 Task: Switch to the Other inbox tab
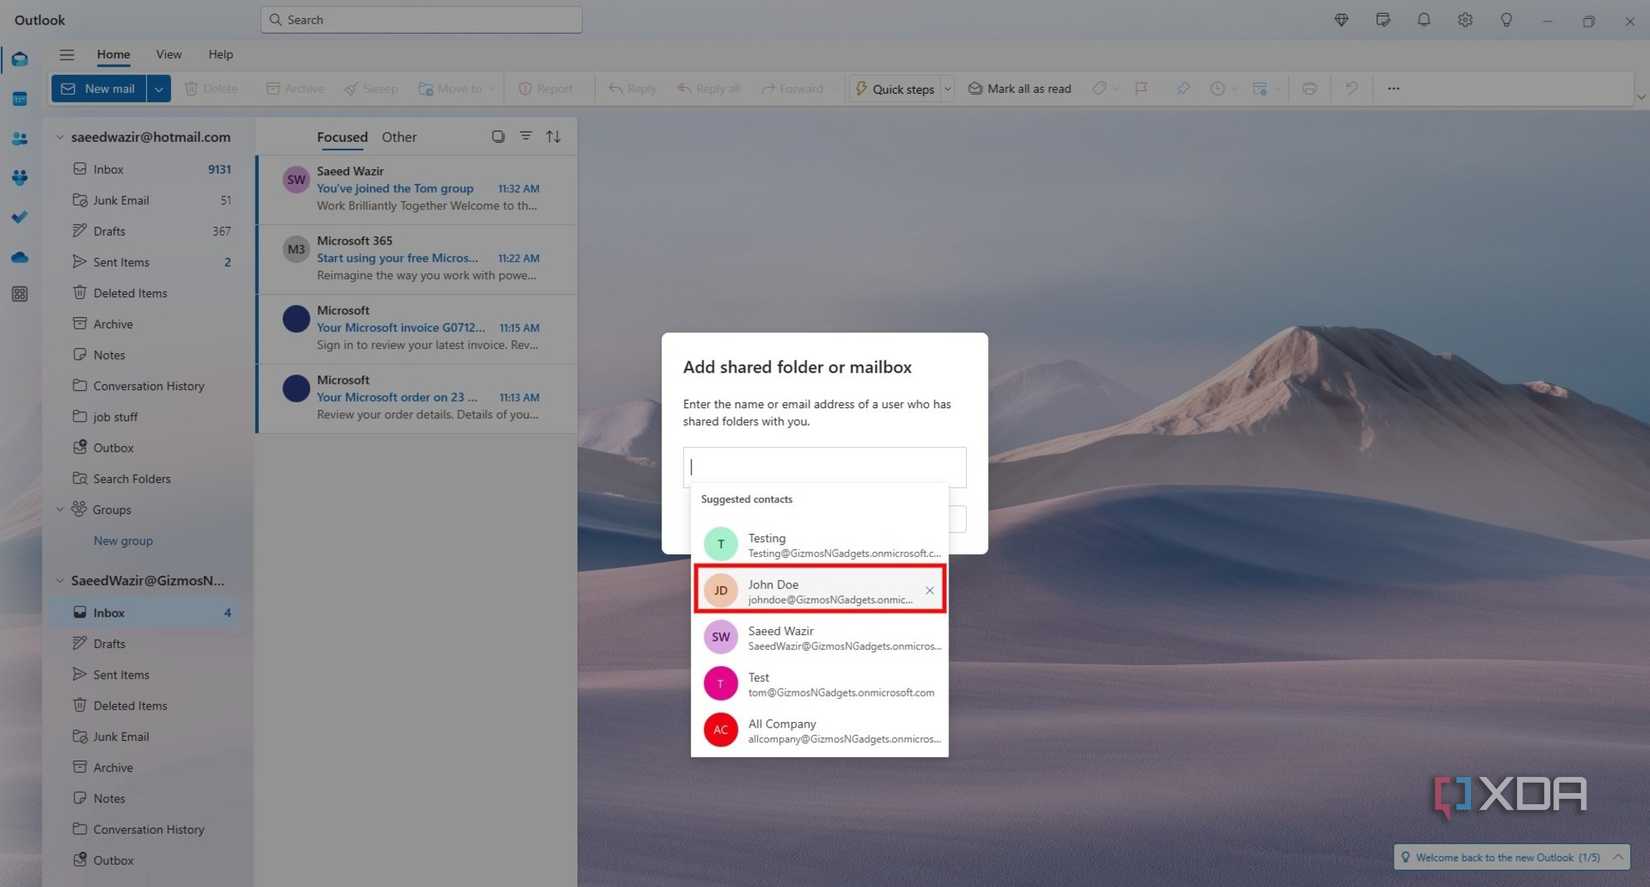[x=399, y=137]
